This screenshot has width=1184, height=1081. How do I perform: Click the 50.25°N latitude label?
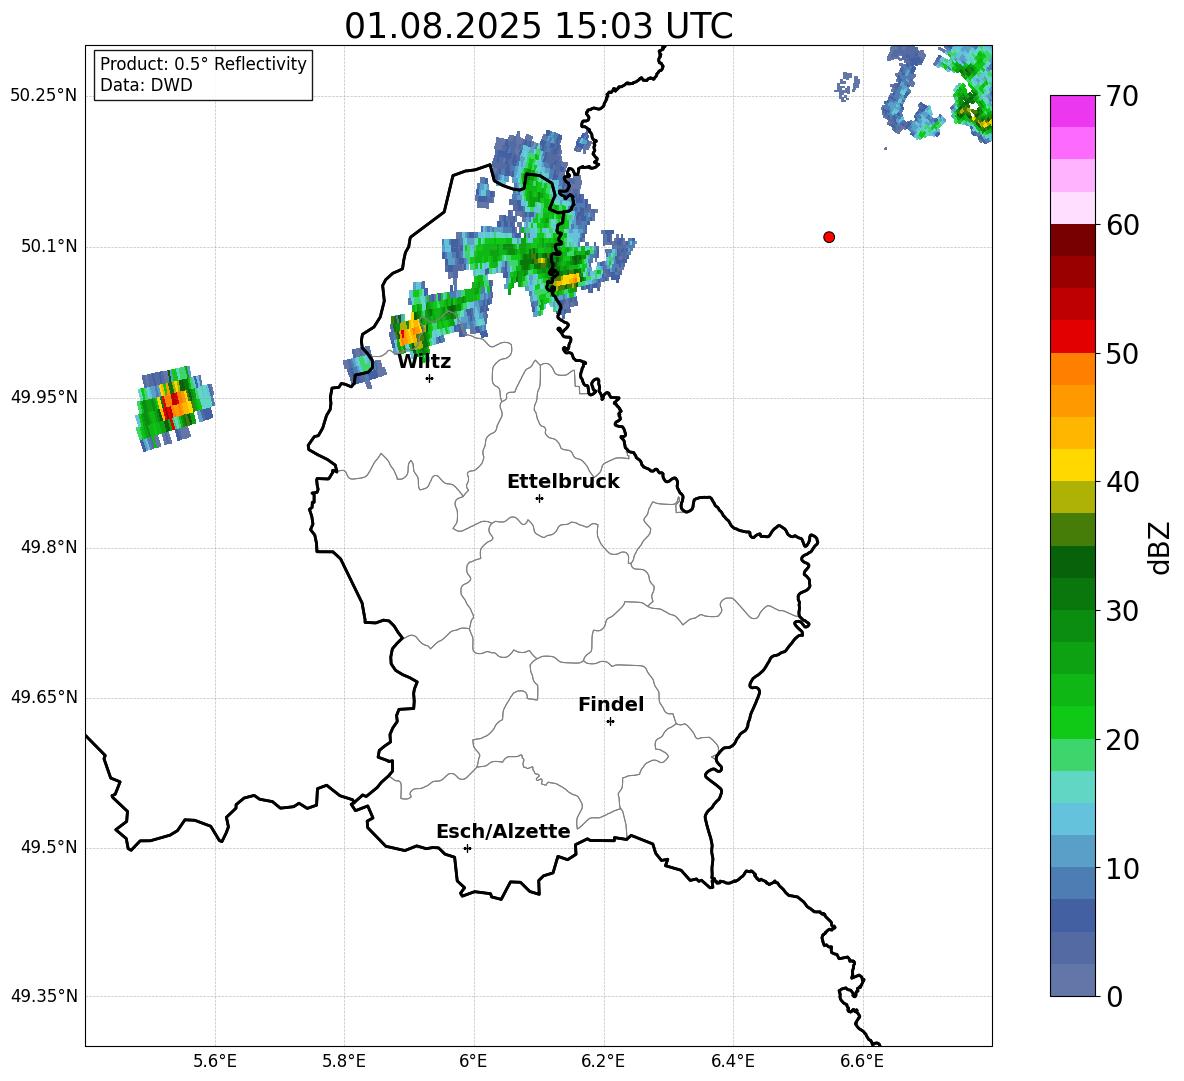[44, 96]
